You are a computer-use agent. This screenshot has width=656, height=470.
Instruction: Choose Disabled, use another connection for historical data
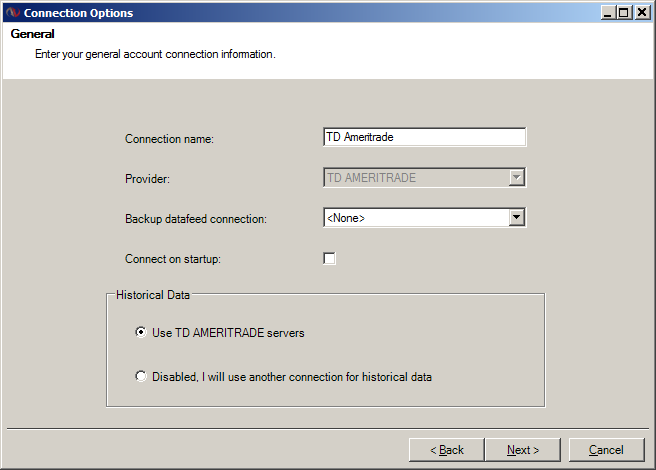point(141,377)
